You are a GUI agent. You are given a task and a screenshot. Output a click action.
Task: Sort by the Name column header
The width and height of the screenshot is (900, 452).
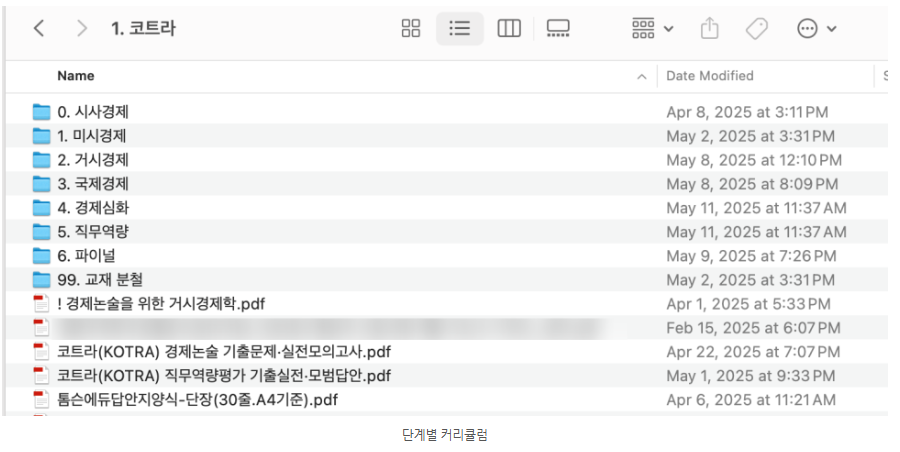76,76
